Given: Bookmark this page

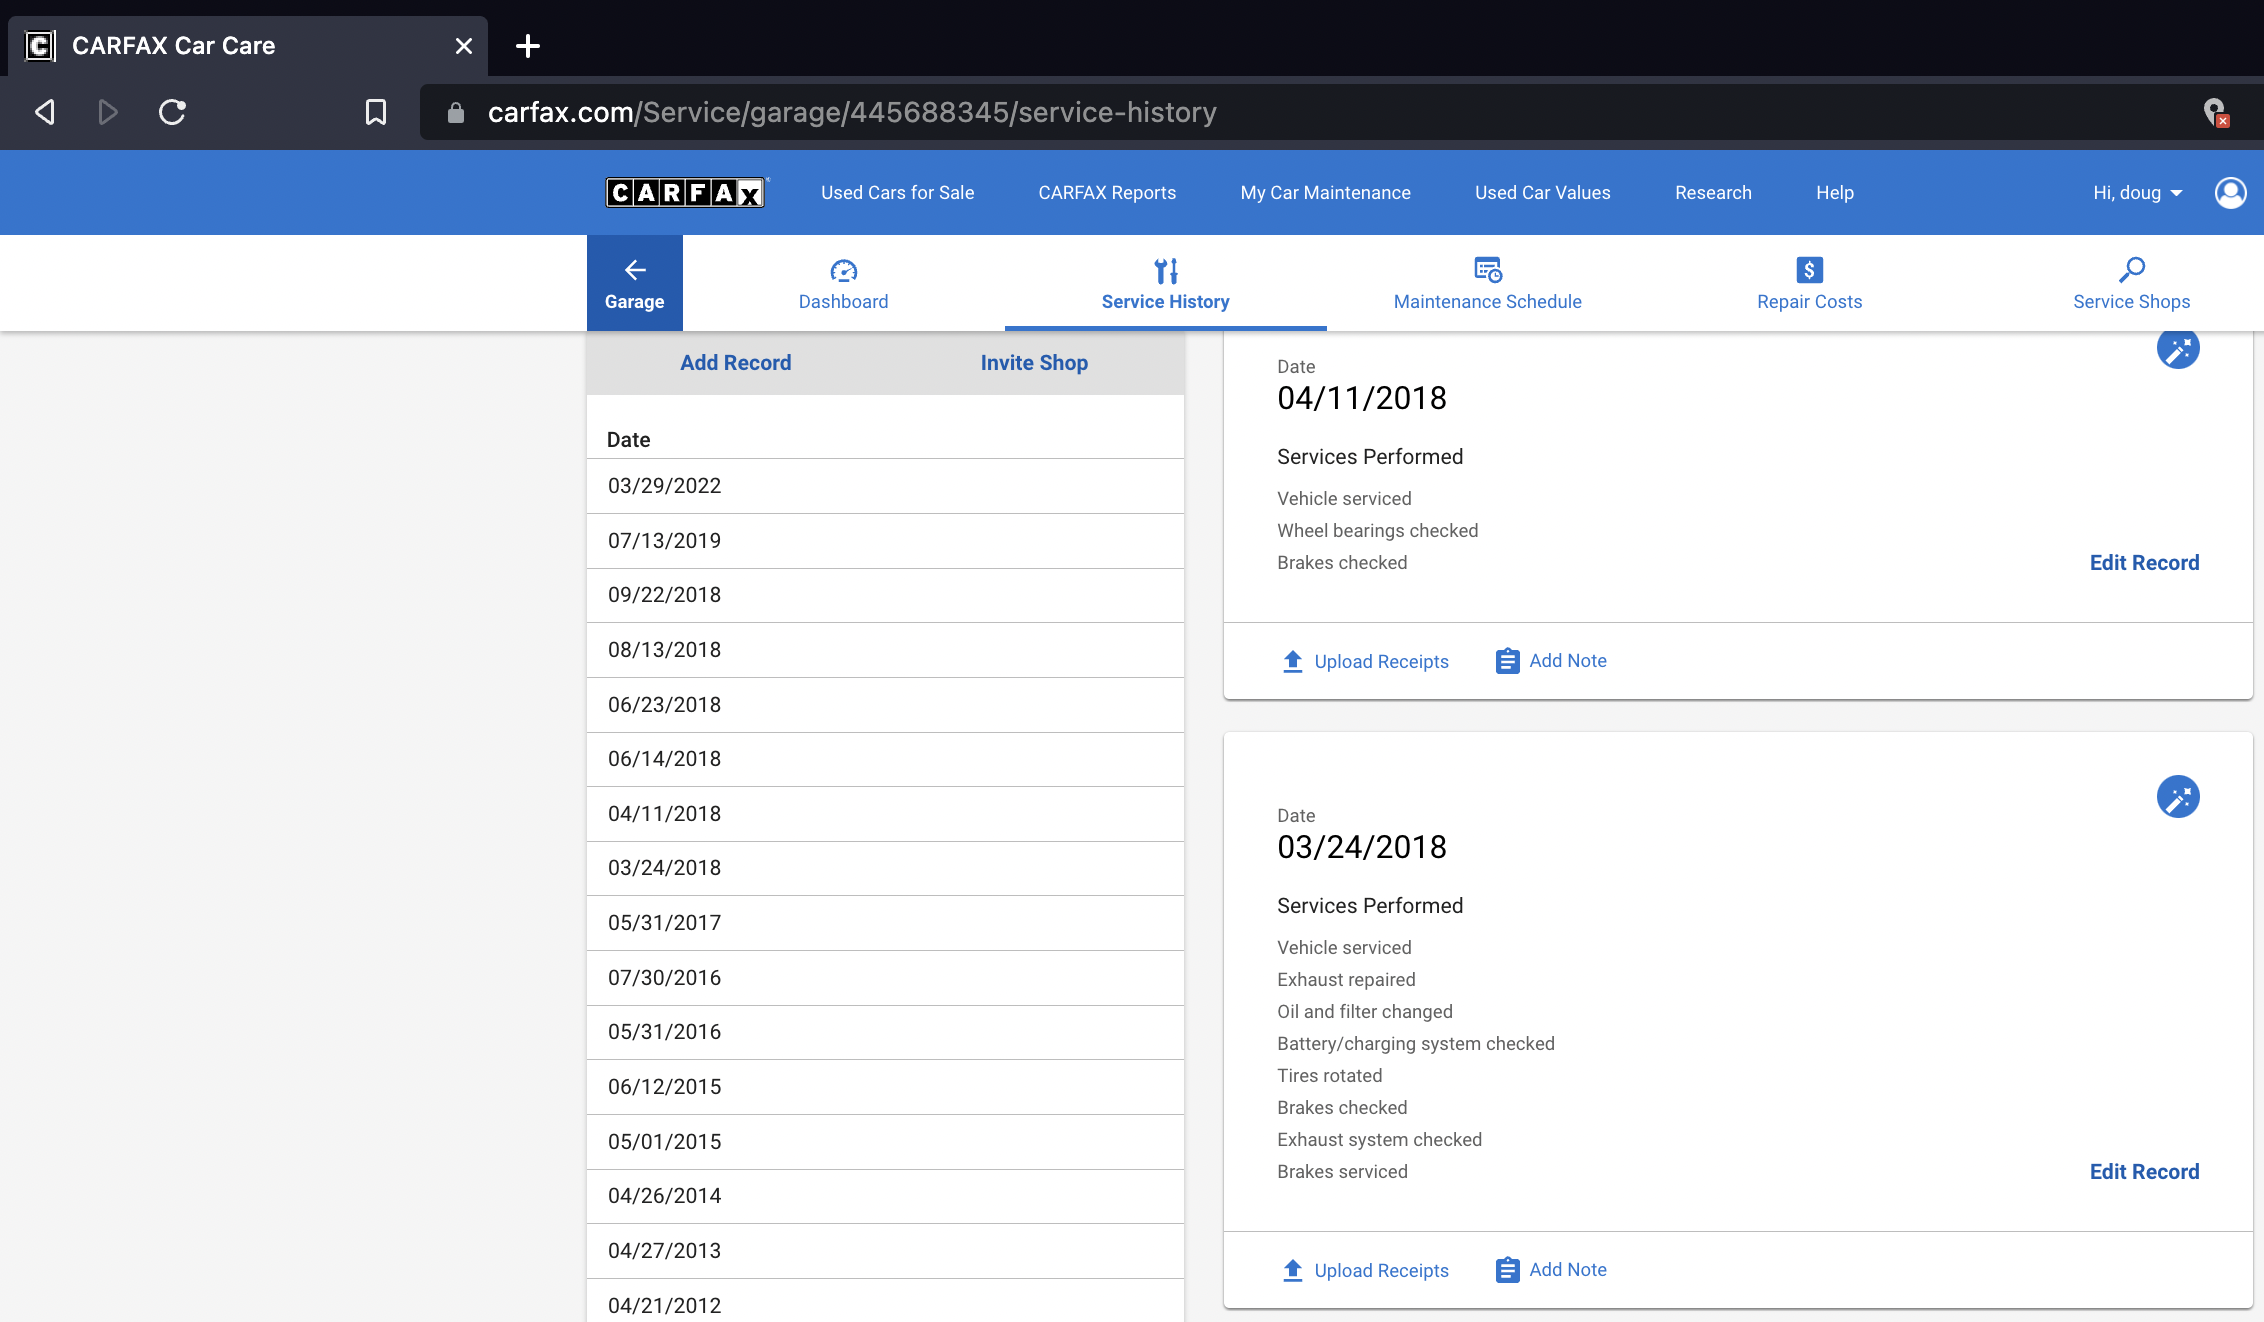Looking at the screenshot, I should 376,112.
